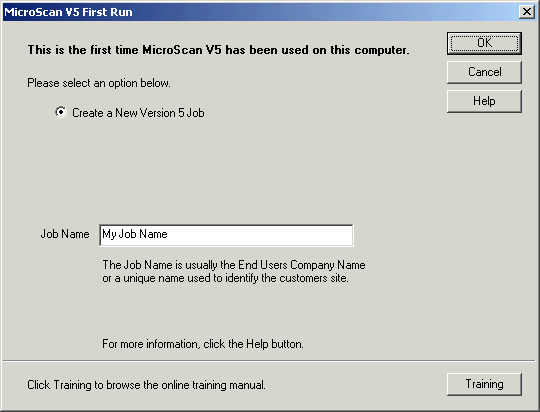
Task: Click the 'For more information' help hint text
Action: coord(203,344)
